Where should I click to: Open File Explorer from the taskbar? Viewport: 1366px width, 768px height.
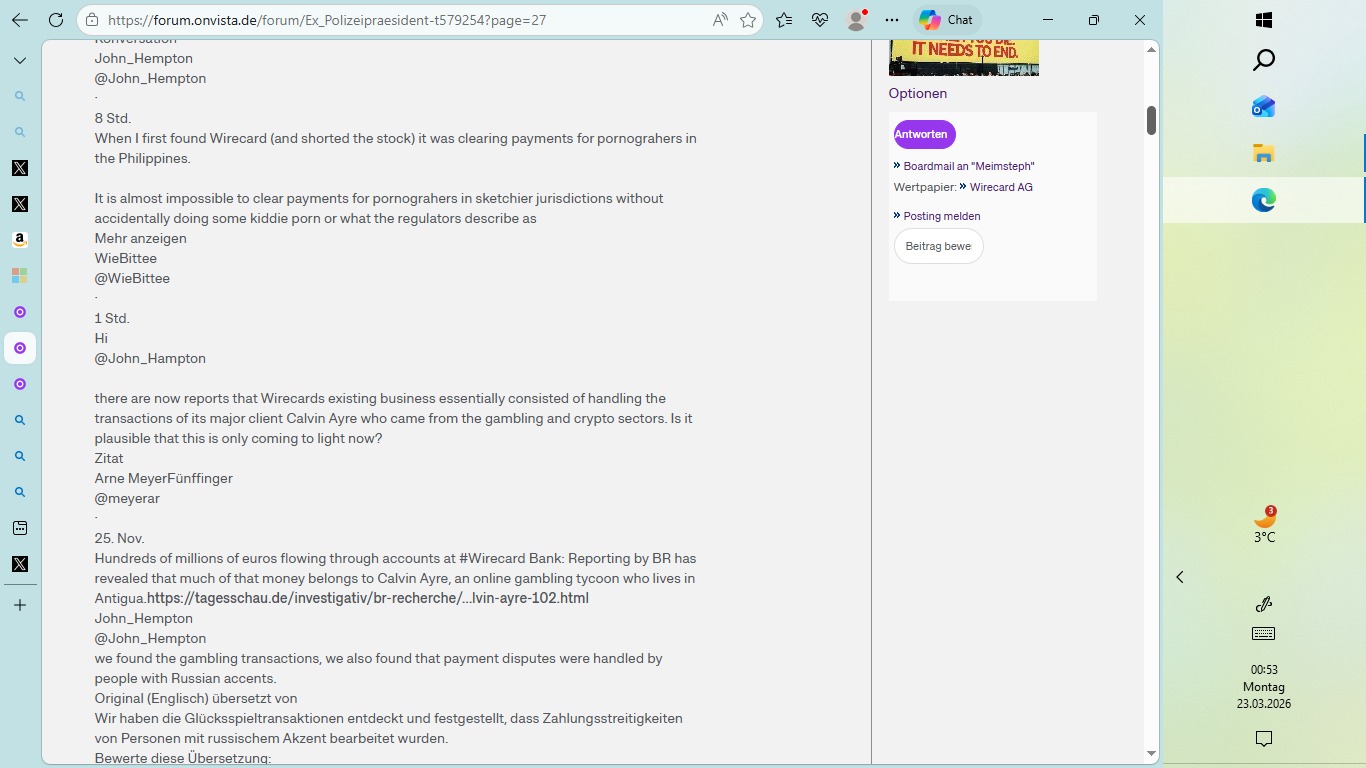point(1264,153)
